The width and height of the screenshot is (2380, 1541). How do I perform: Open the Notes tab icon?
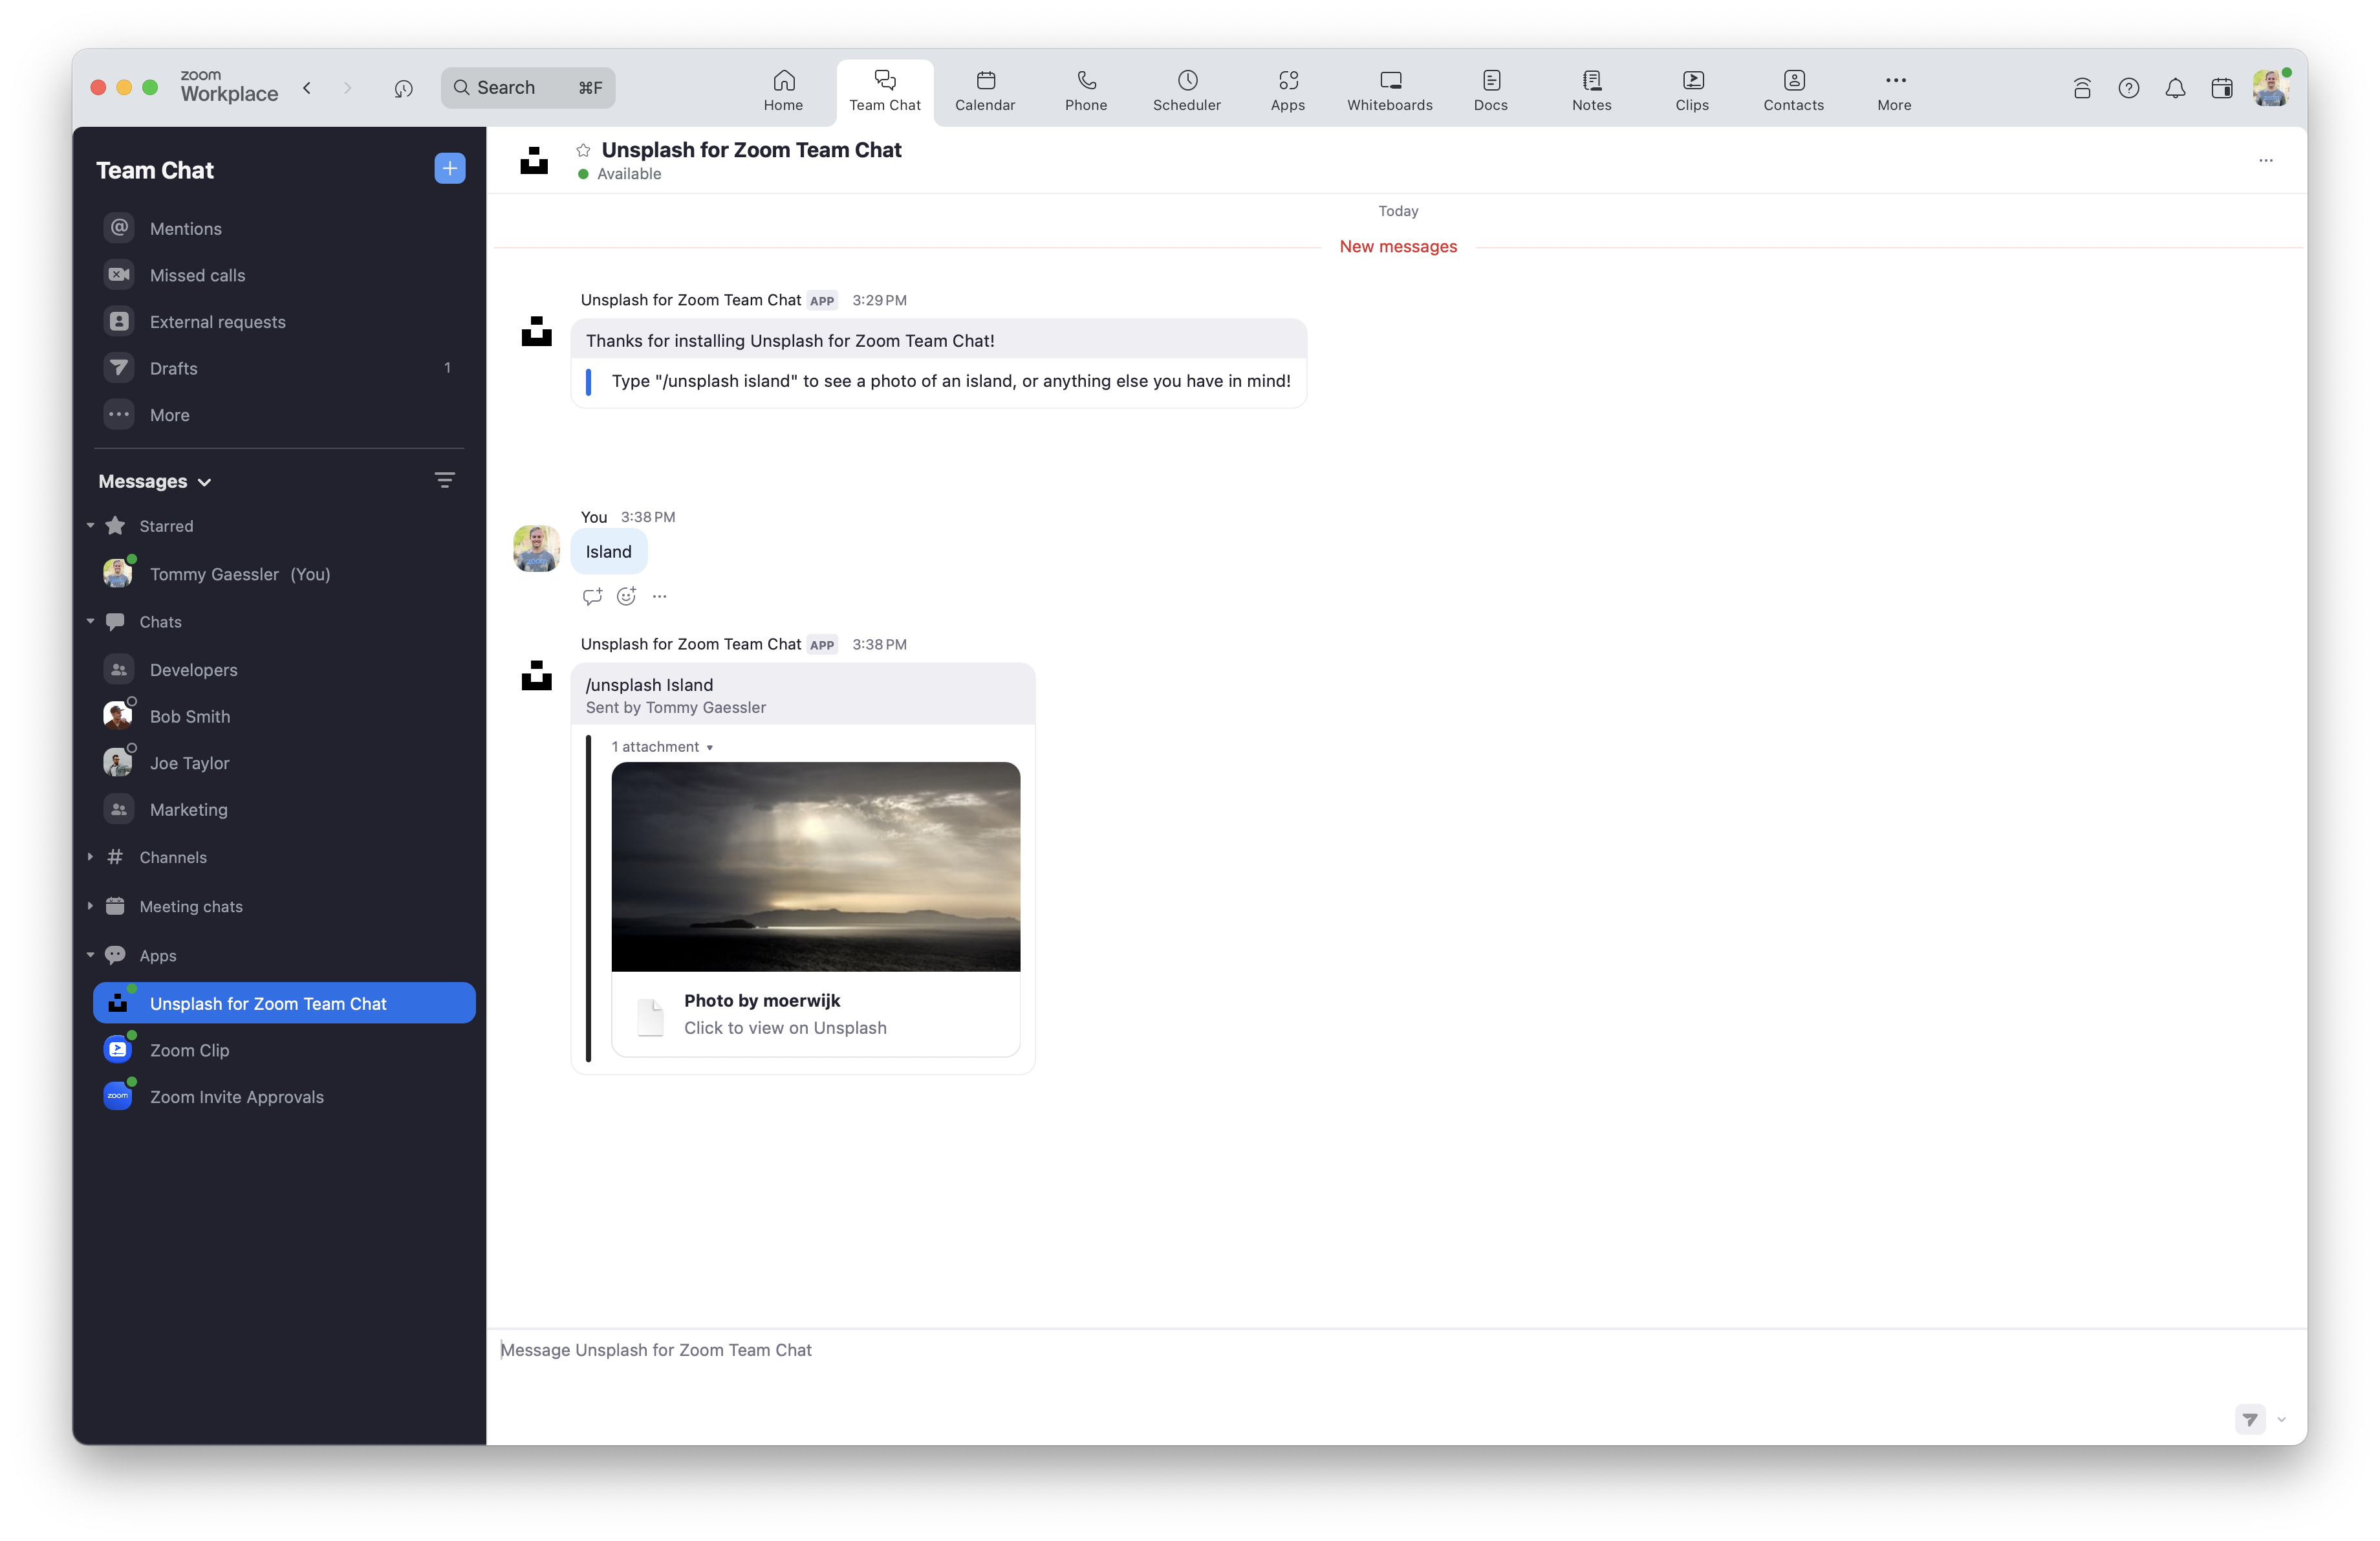pyautogui.click(x=1592, y=80)
